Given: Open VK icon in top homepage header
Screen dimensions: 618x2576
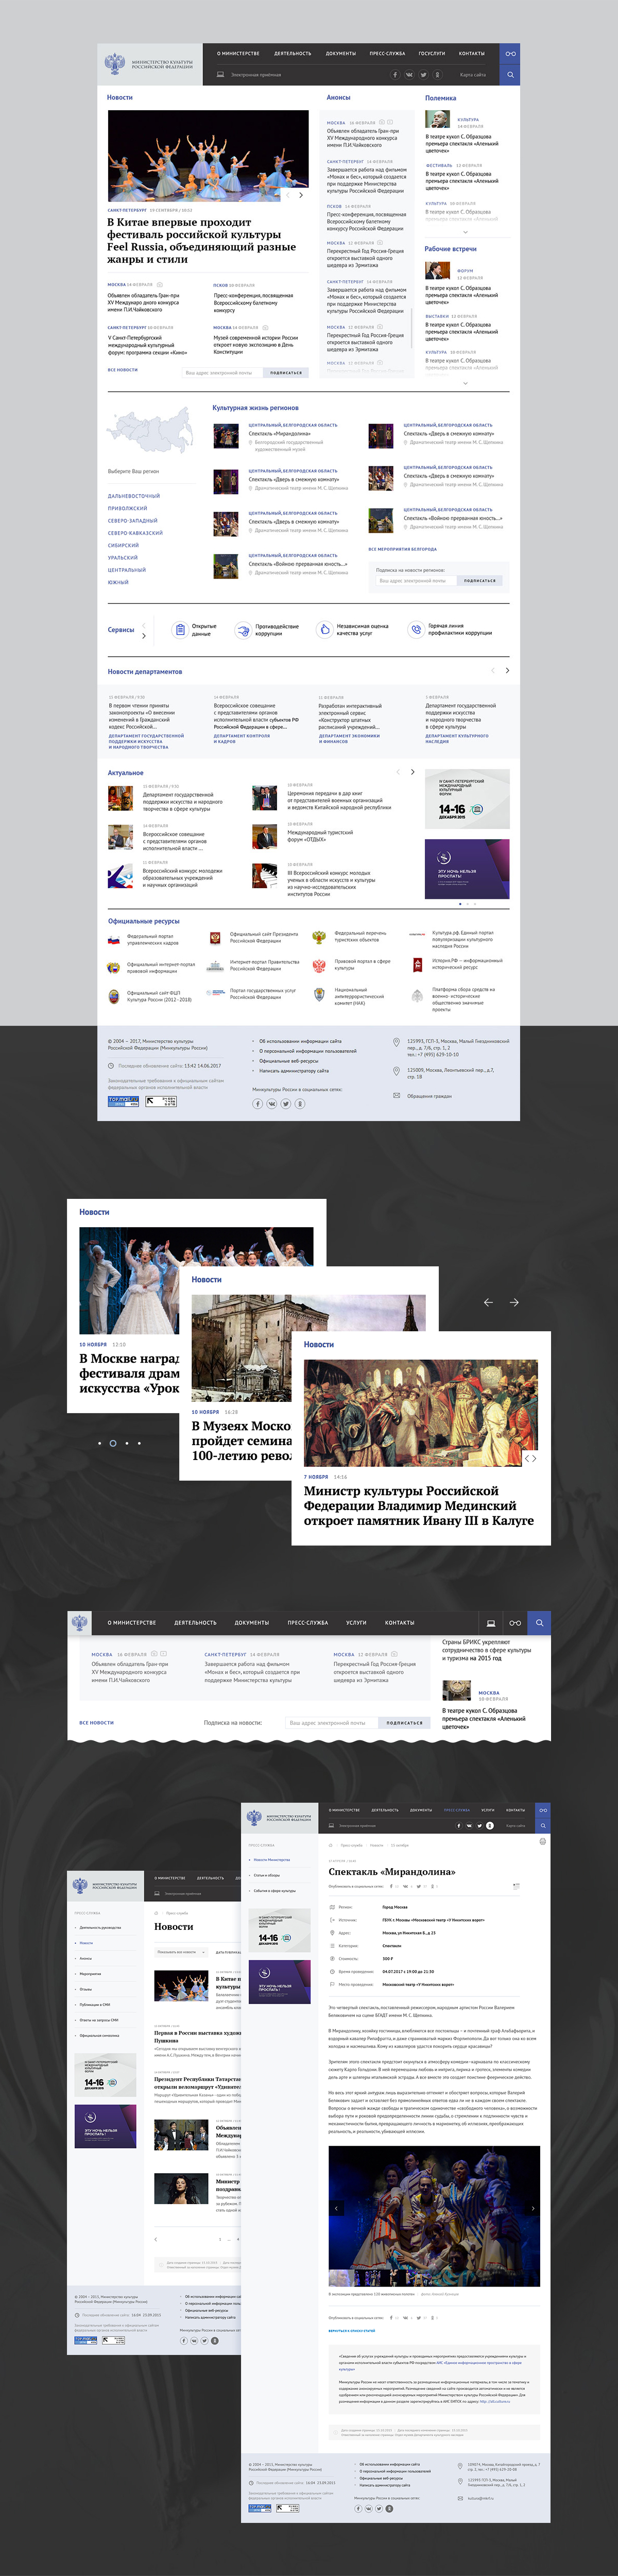Looking at the screenshot, I should click(409, 75).
